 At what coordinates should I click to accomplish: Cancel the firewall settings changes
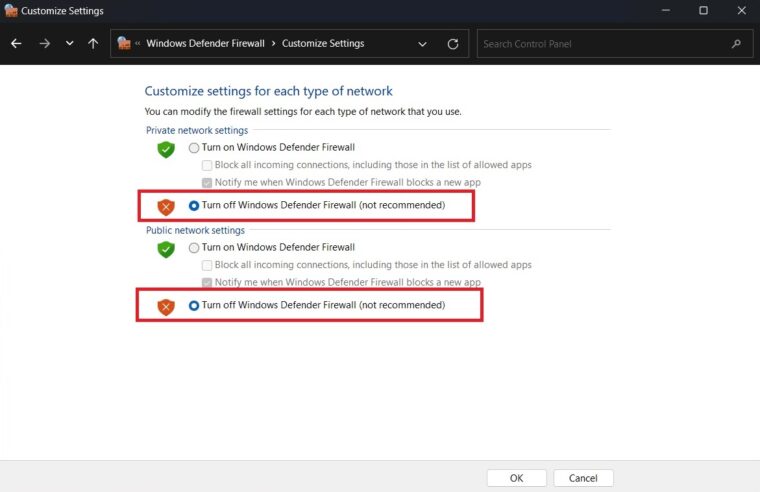[583, 478]
